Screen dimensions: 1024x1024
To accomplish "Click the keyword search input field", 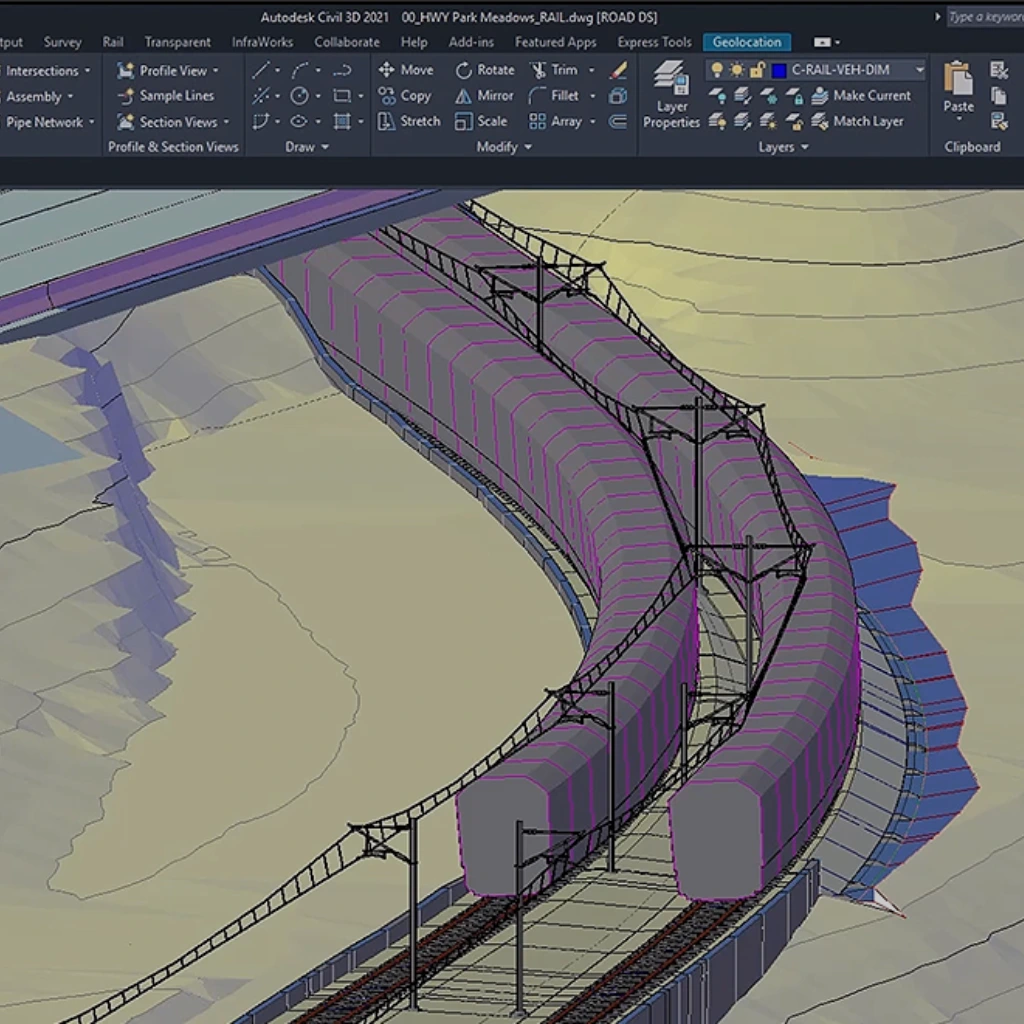I will tap(985, 17).
